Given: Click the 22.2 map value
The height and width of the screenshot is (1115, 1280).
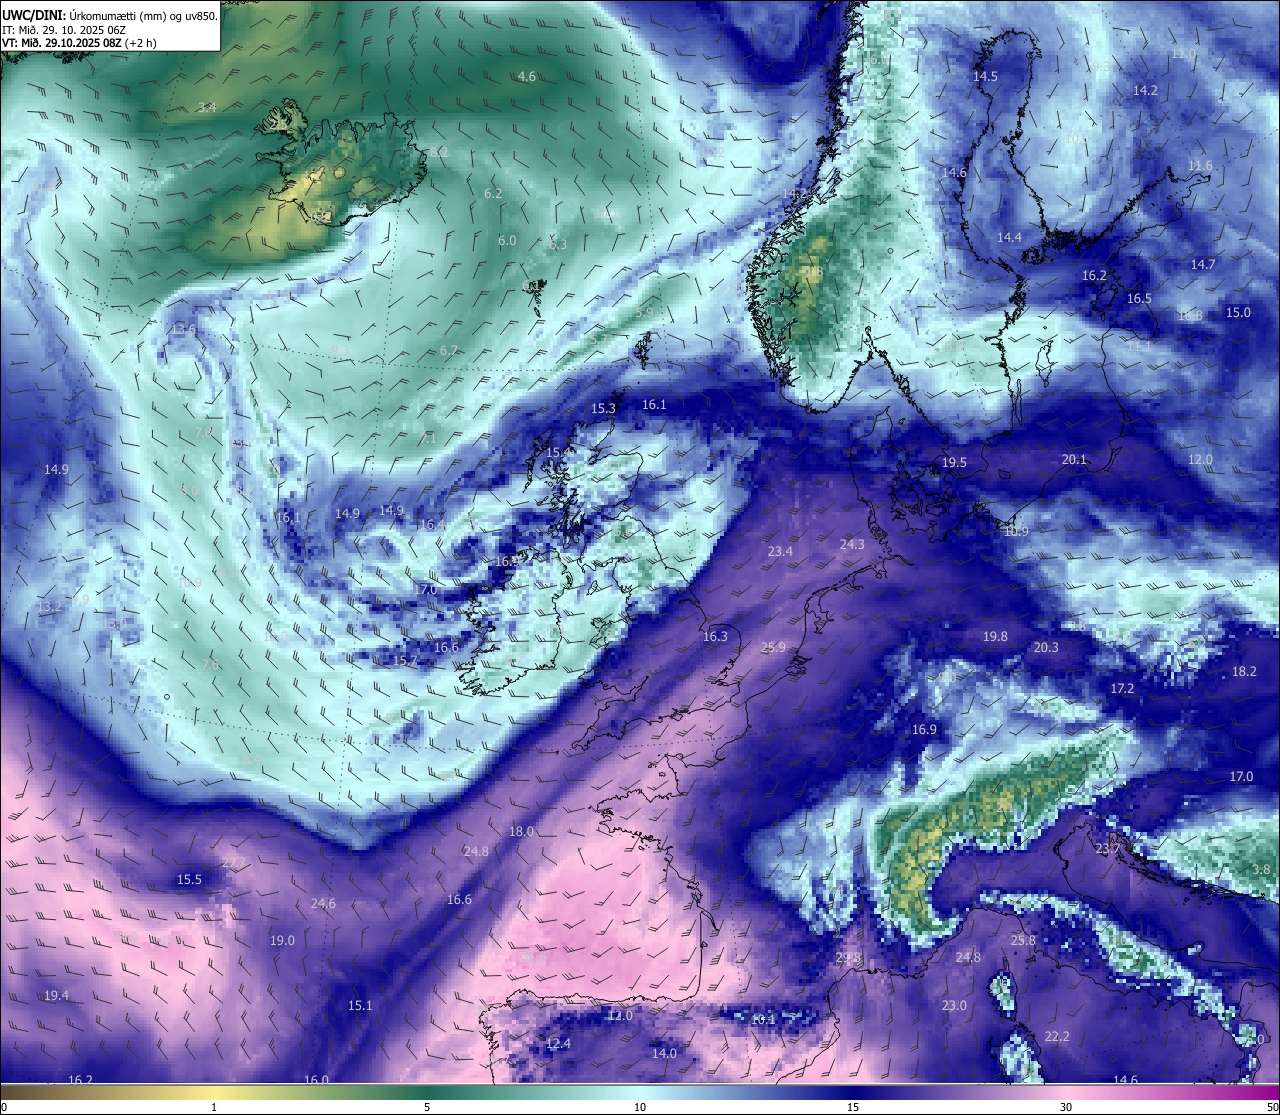Looking at the screenshot, I should pyautogui.click(x=1057, y=1037).
